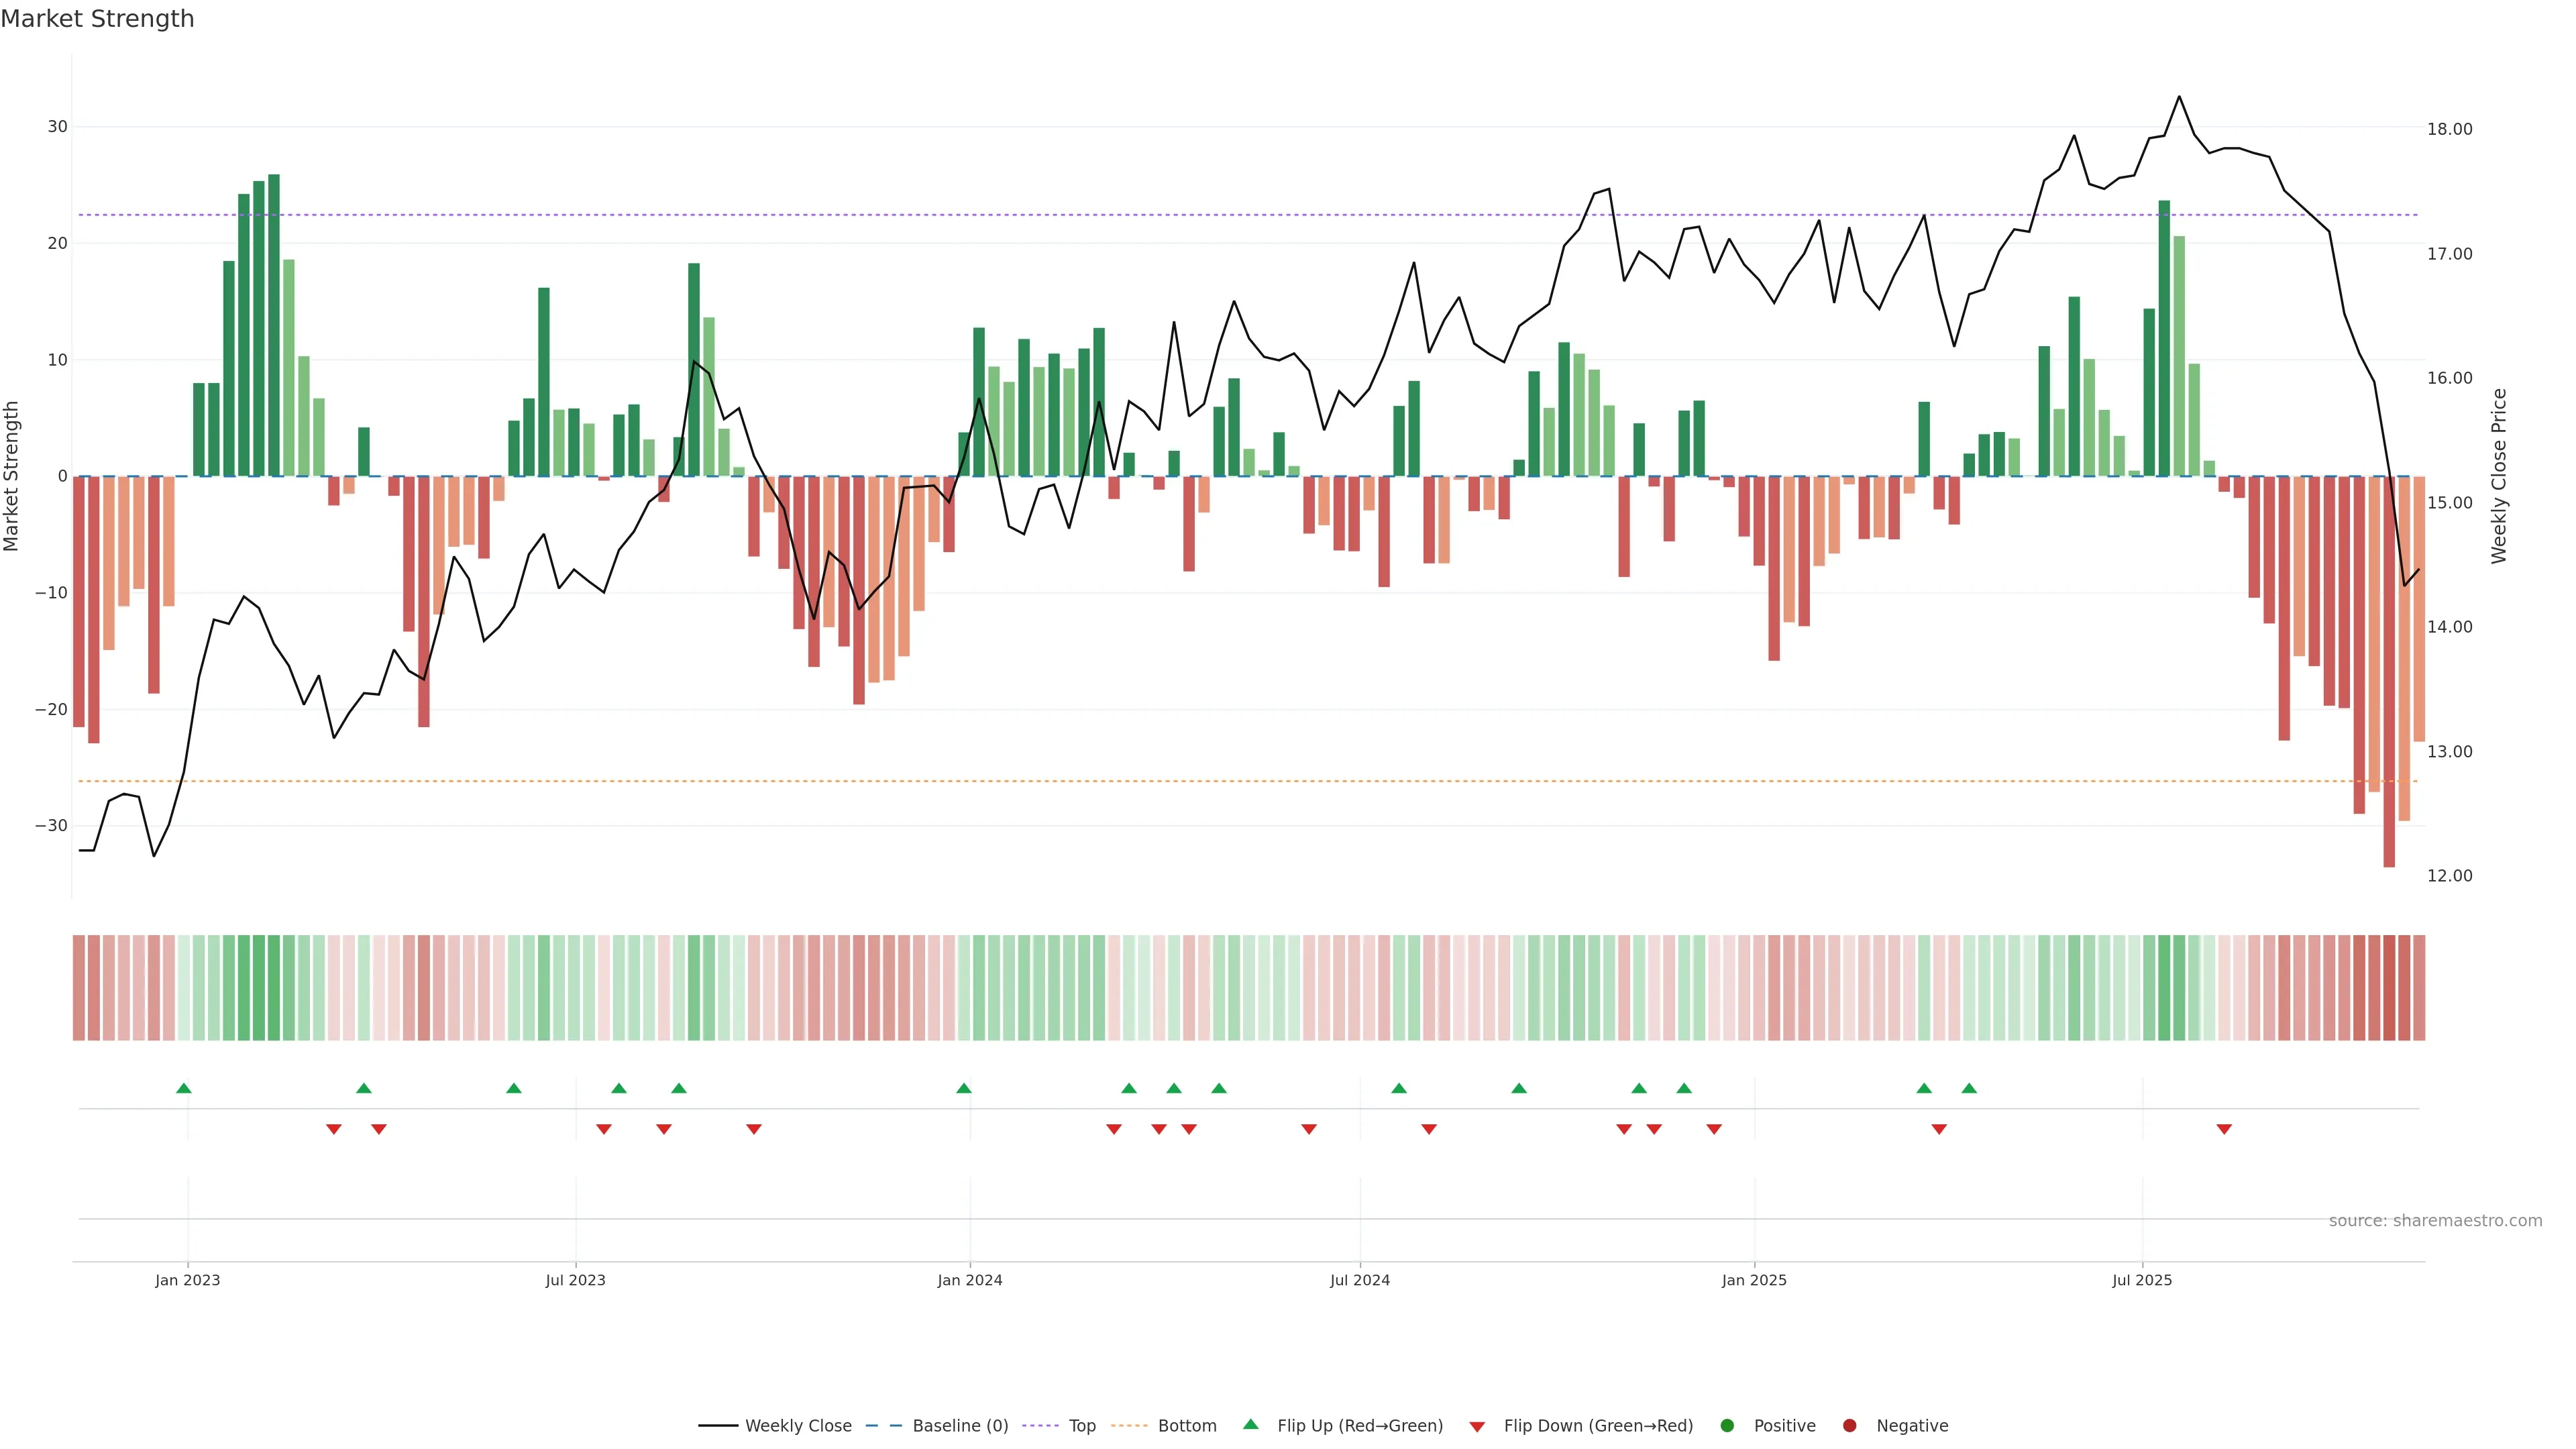Image resolution: width=2576 pixels, height=1449 pixels.
Task: Click the green Positive legend dot
Action: click(x=1727, y=1426)
